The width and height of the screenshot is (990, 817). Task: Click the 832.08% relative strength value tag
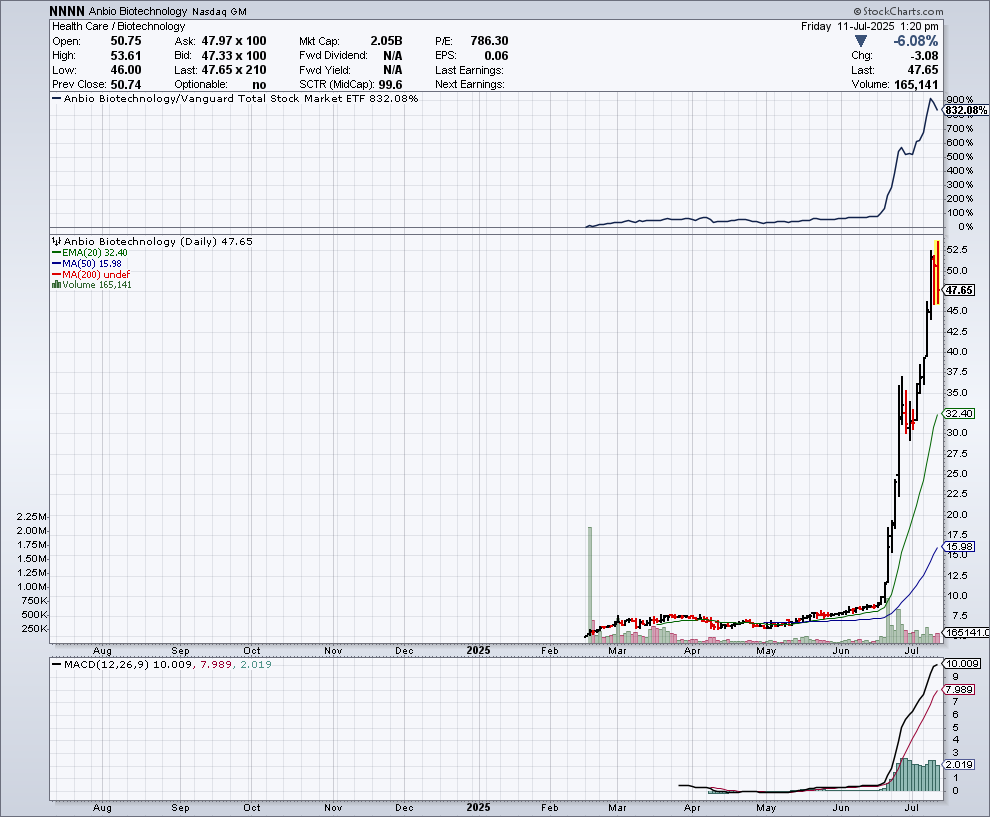click(966, 110)
